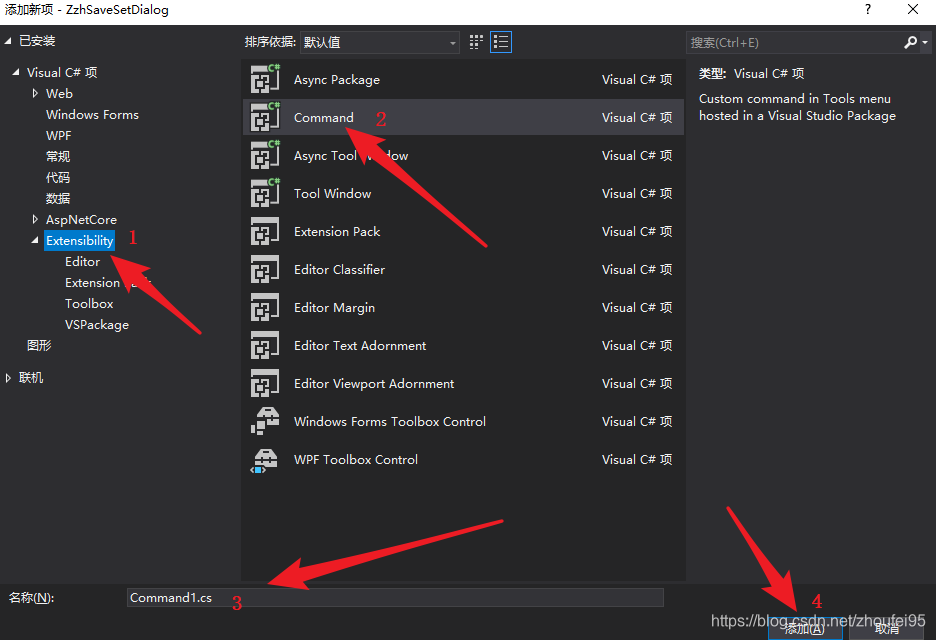This screenshot has height=640, width=936.
Task: Collapse the Extensibility tree node
Action: [x=35, y=240]
